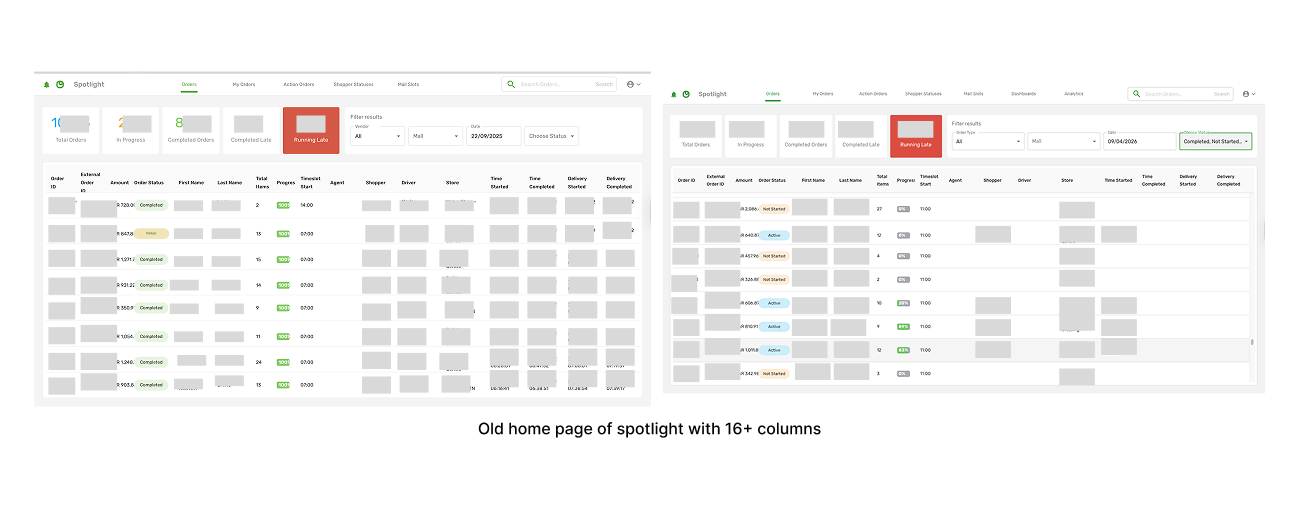
Task: Expand the Order Type dropdown
Action: [988, 142]
